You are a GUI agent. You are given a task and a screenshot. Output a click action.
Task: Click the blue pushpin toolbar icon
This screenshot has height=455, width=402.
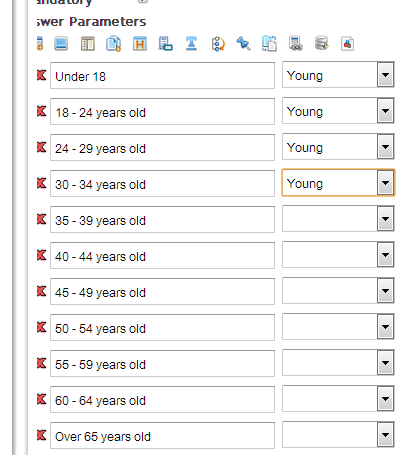(243, 44)
